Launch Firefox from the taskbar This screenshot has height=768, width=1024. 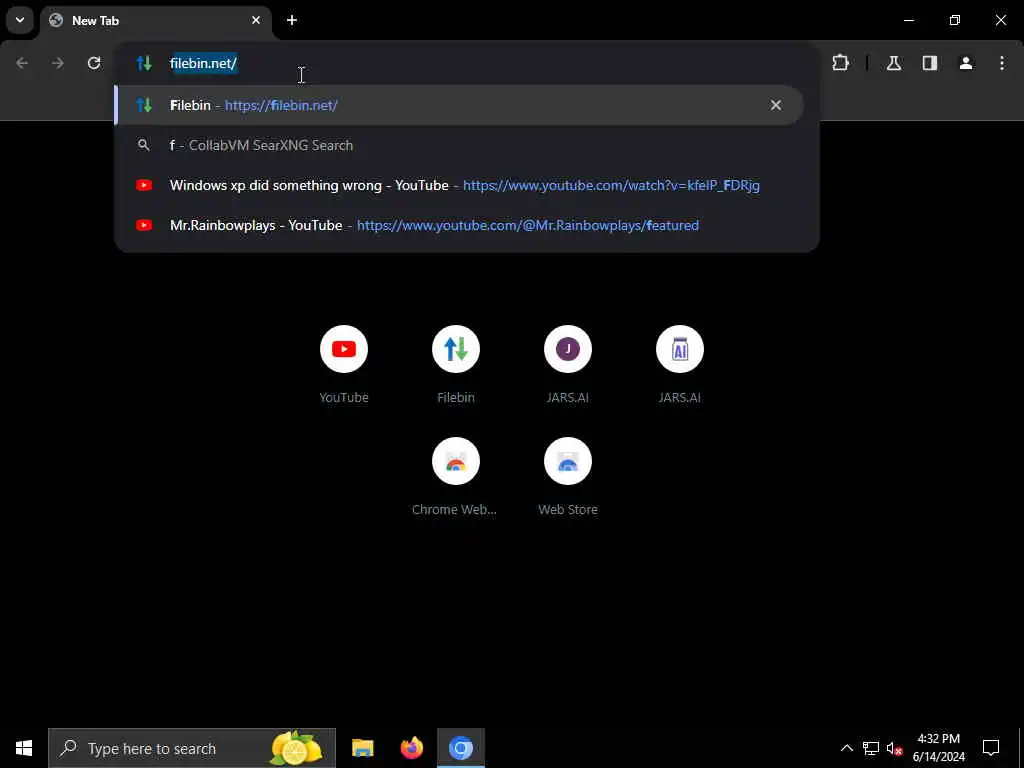pos(411,748)
